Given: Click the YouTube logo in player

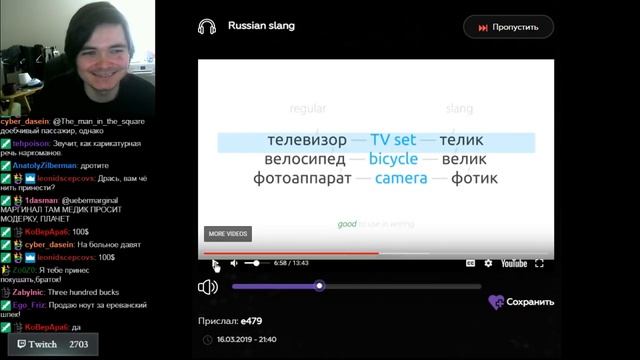Looking at the screenshot, I should (514, 264).
